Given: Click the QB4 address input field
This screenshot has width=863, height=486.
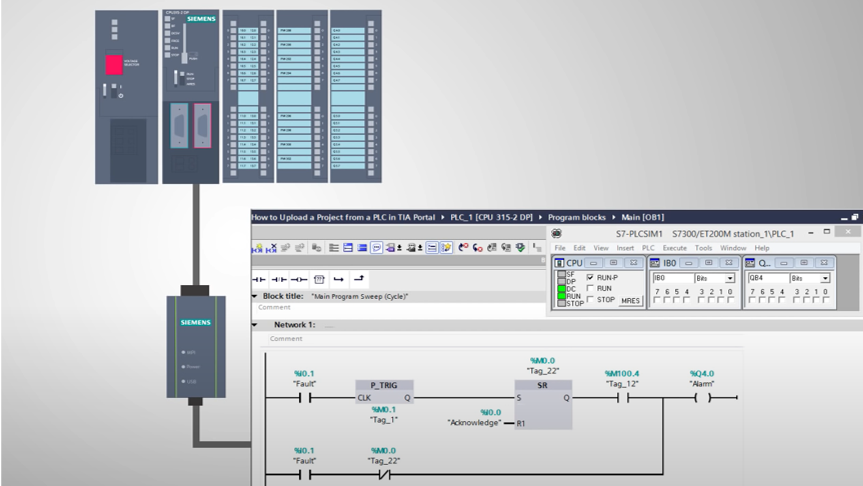Looking at the screenshot, I should (x=767, y=279).
